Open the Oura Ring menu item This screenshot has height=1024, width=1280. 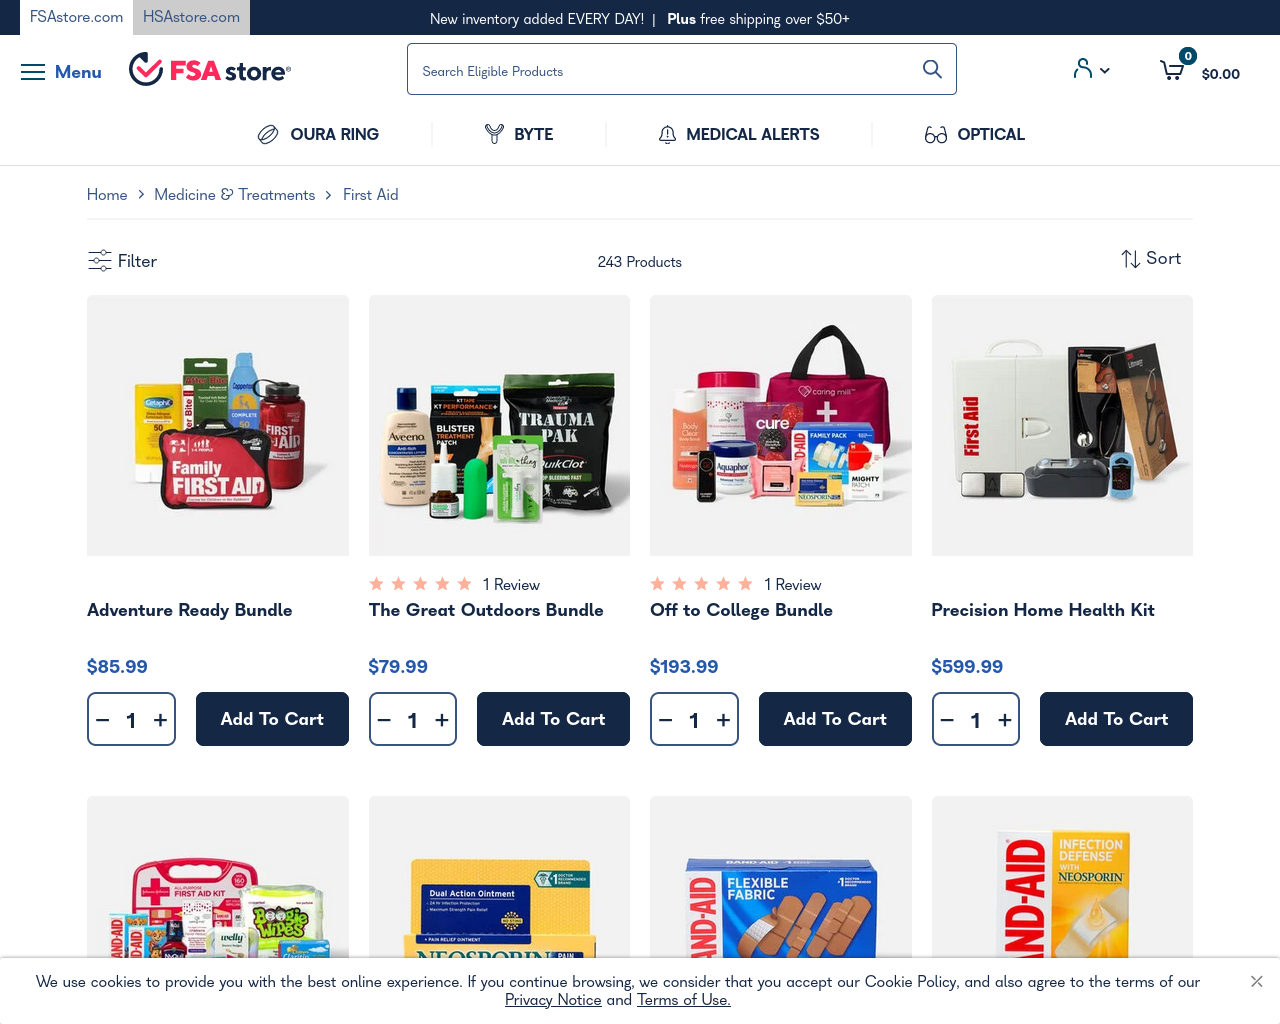tap(318, 134)
